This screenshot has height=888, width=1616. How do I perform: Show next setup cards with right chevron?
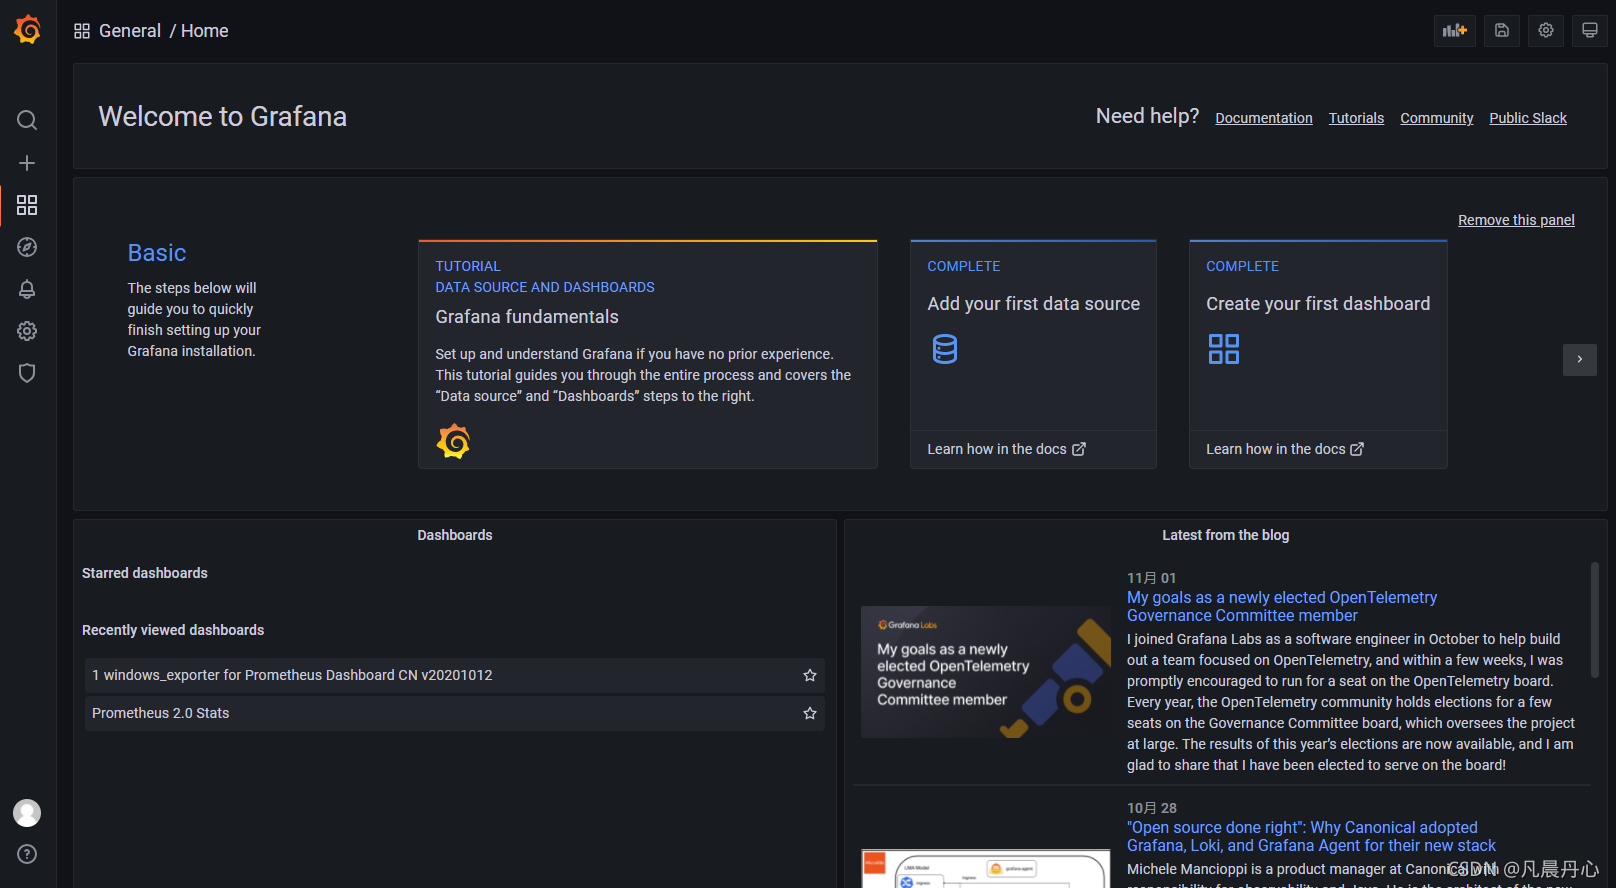point(1580,360)
